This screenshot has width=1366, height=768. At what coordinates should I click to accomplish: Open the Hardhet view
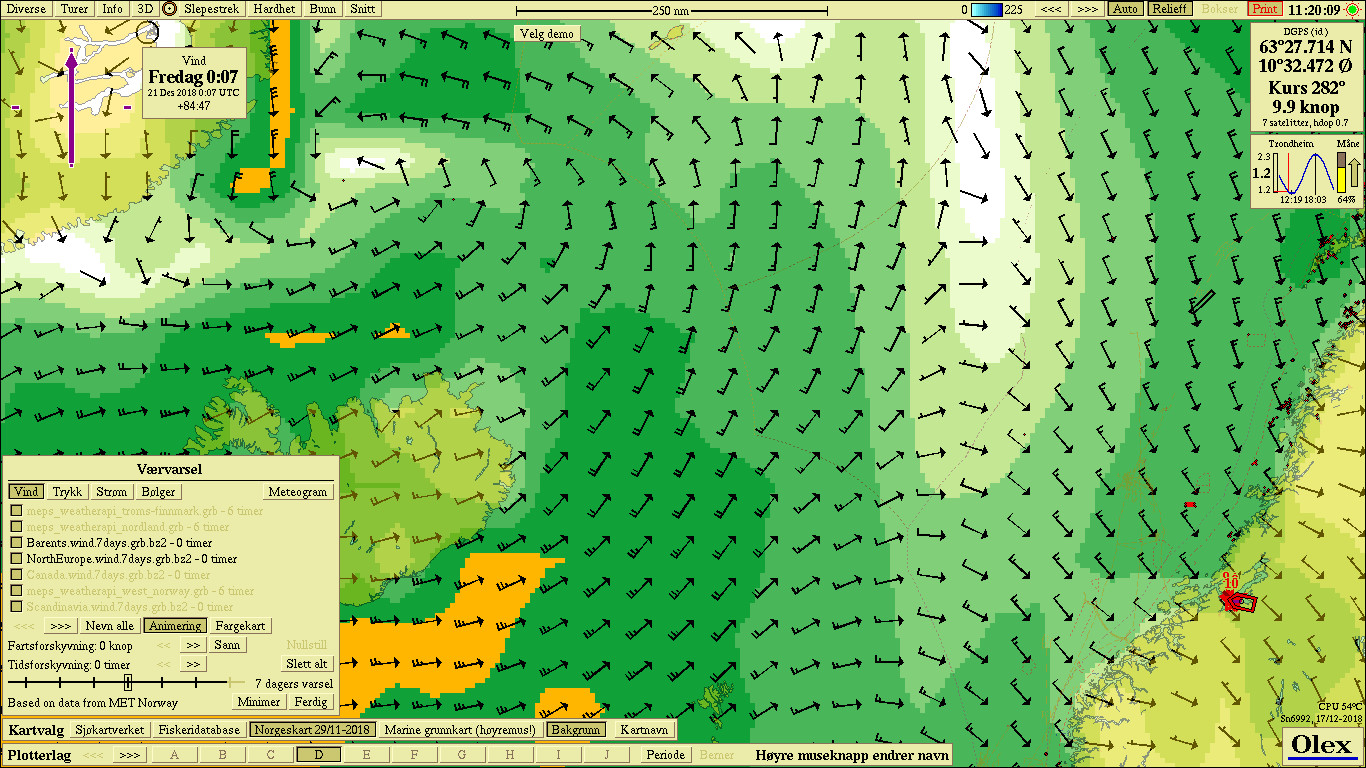[x=274, y=8]
